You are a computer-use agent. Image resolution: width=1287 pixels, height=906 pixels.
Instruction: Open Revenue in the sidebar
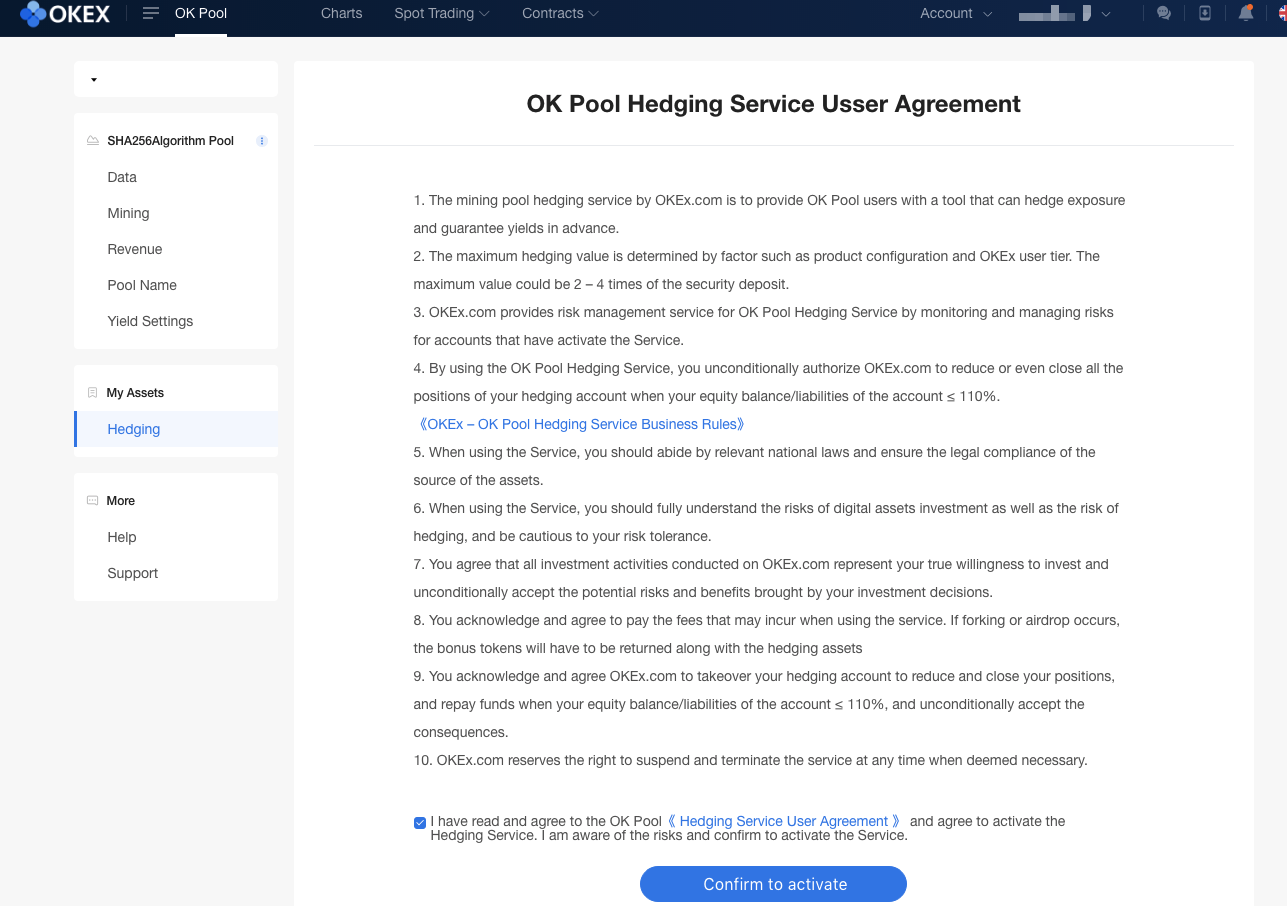tap(135, 249)
